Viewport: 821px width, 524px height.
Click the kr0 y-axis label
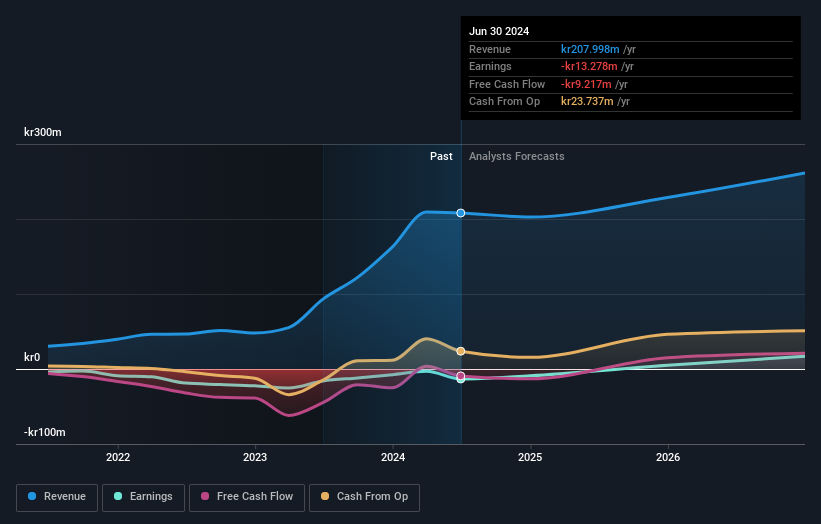coord(32,358)
